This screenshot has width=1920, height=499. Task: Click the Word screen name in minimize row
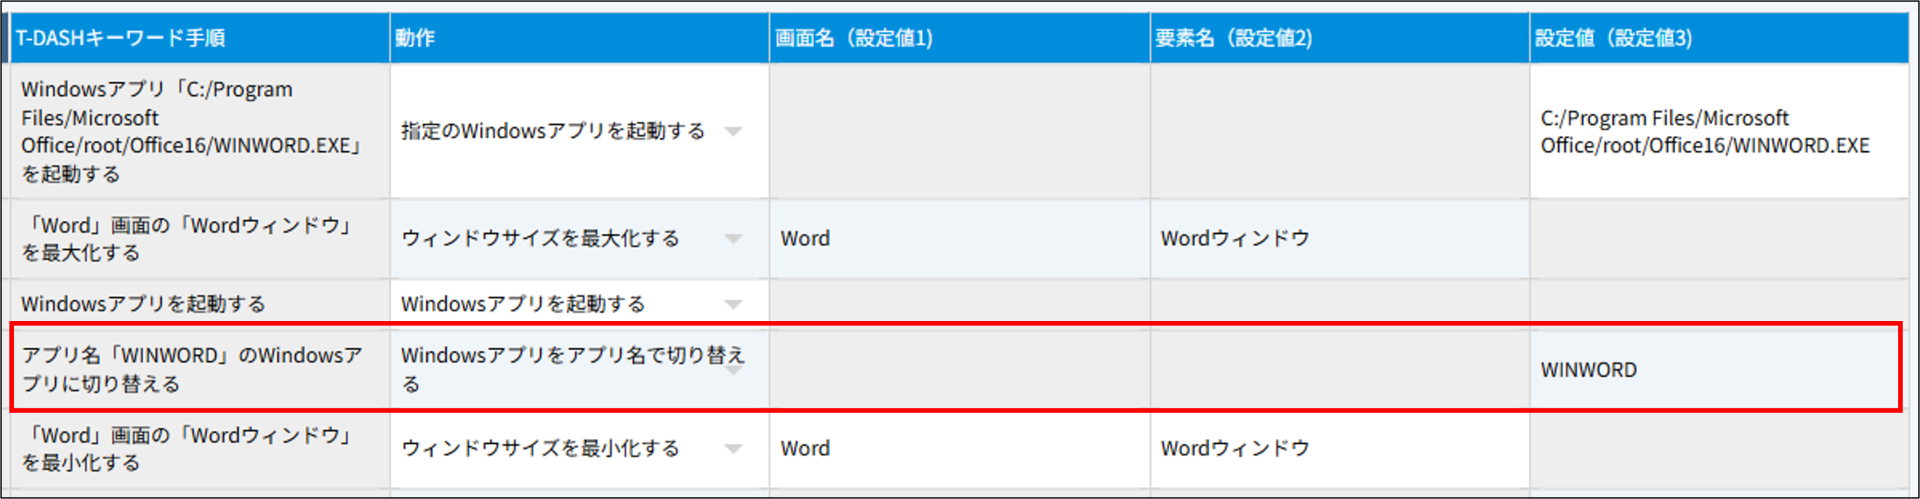tap(805, 449)
